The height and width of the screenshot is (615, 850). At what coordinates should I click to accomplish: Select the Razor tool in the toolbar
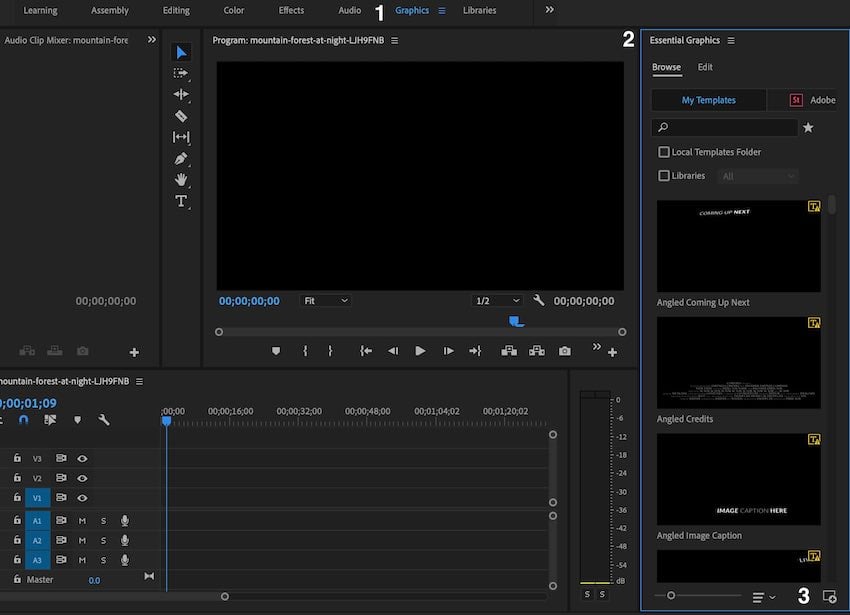(181, 116)
